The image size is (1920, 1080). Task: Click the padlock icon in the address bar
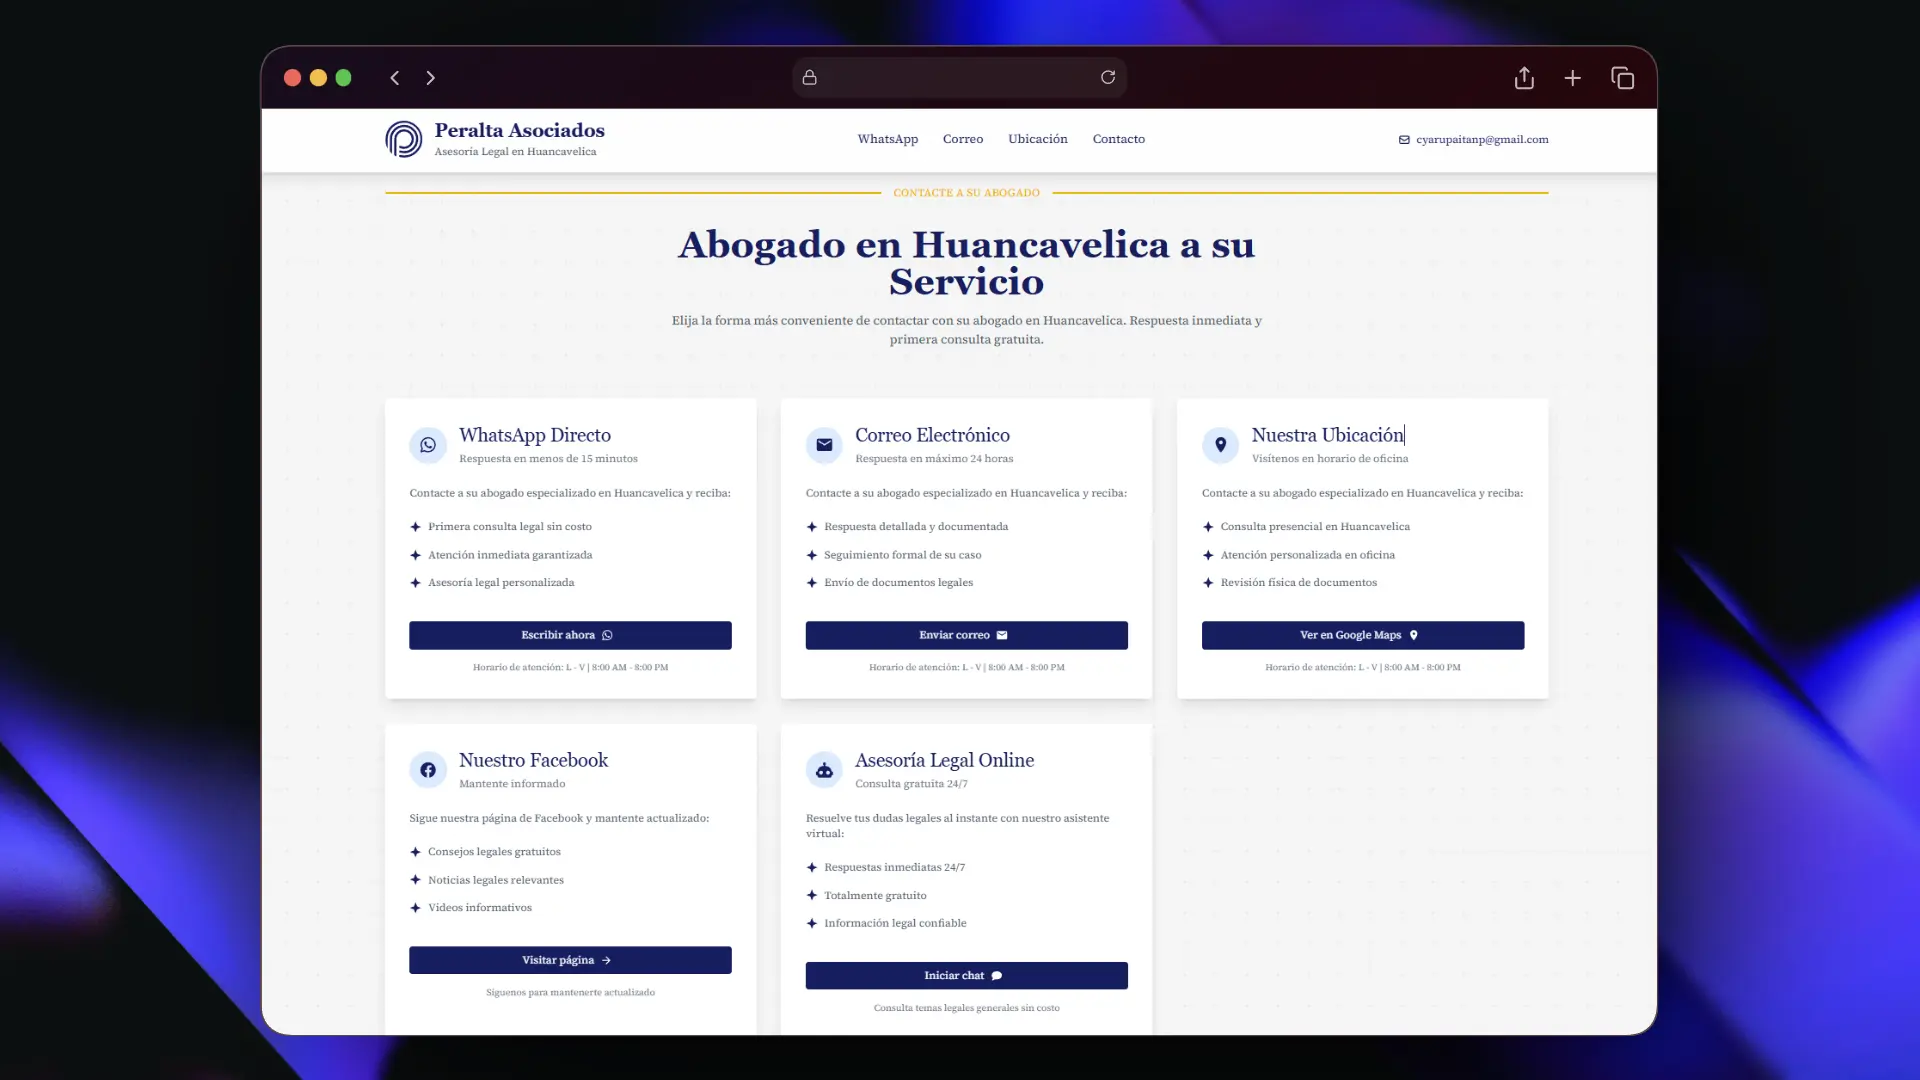pos(809,77)
